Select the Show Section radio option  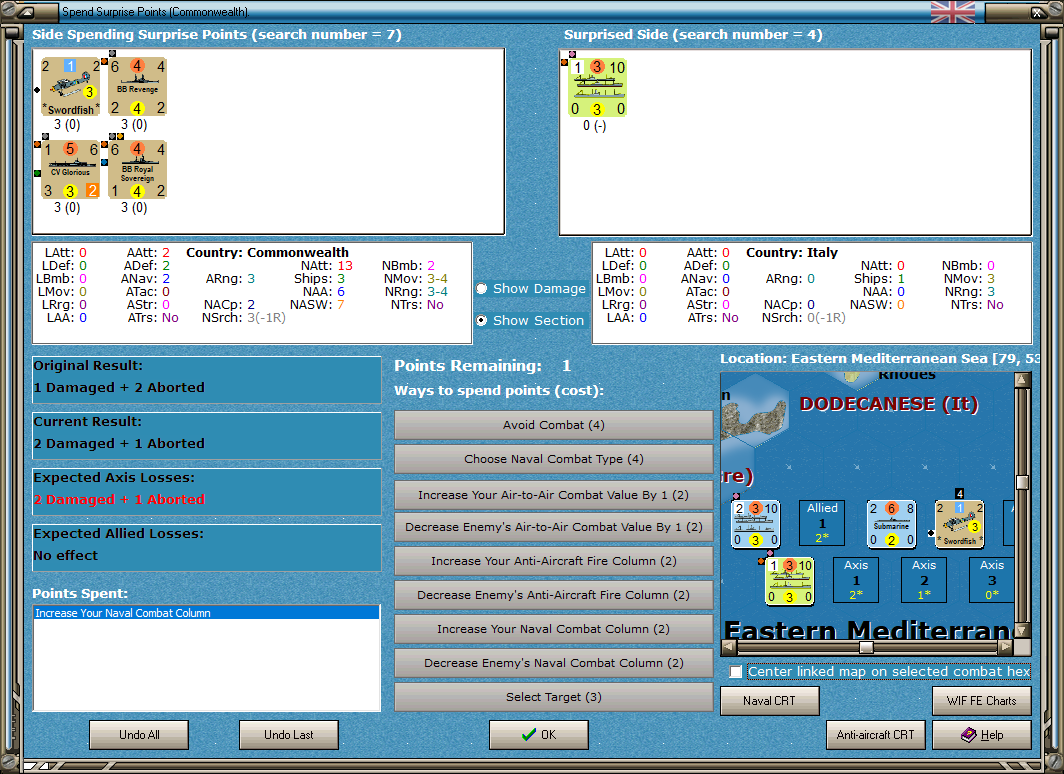[482, 320]
